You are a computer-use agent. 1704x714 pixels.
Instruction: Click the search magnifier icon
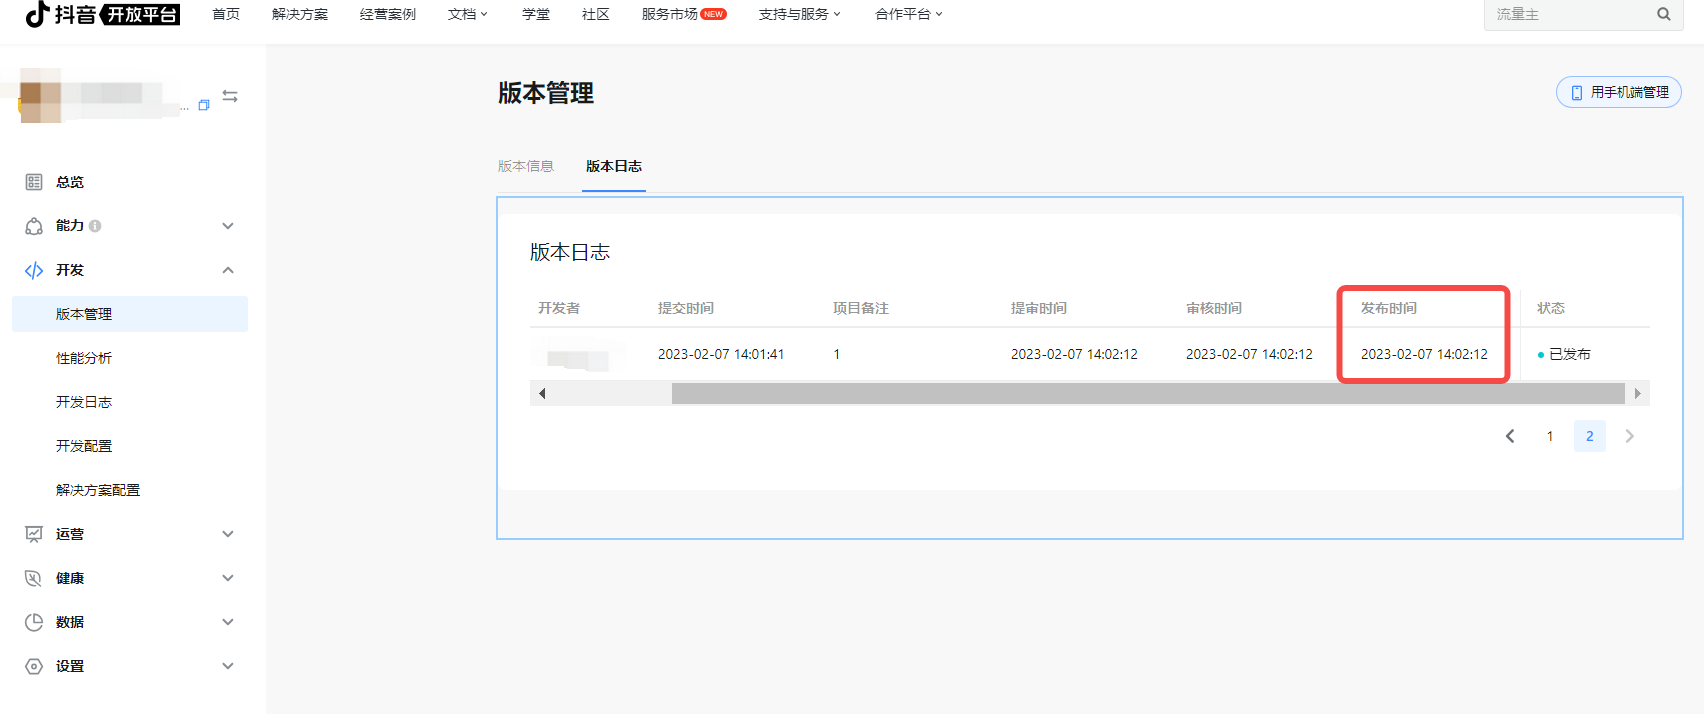click(1663, 14)
